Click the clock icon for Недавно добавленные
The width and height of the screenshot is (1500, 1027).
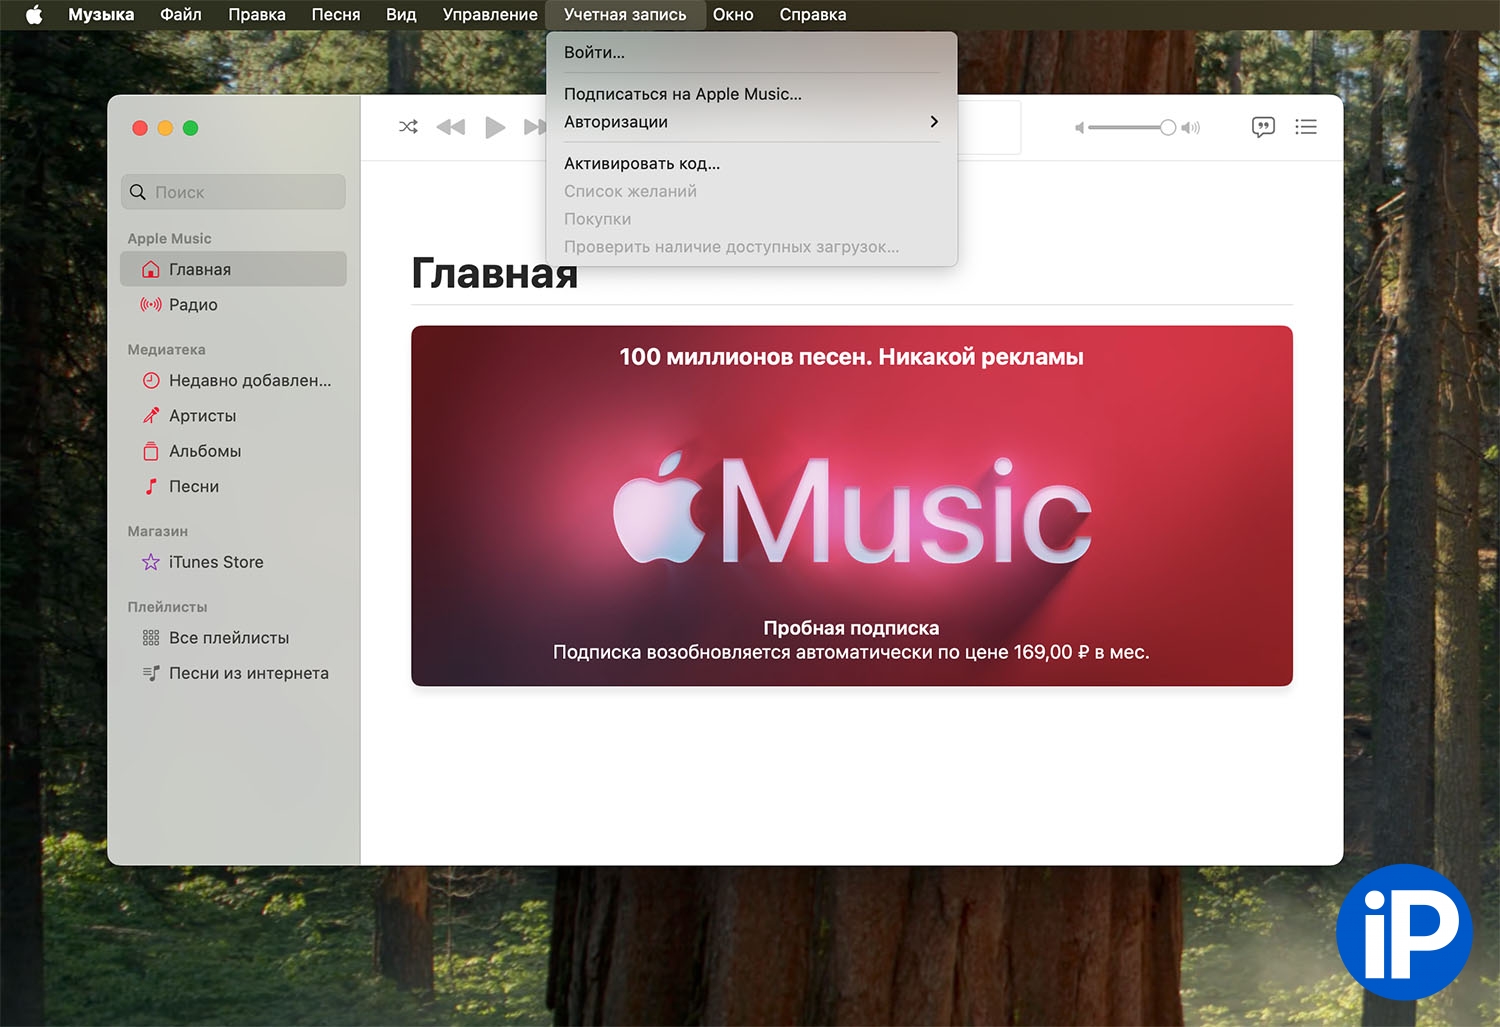(x=151, y=380)
